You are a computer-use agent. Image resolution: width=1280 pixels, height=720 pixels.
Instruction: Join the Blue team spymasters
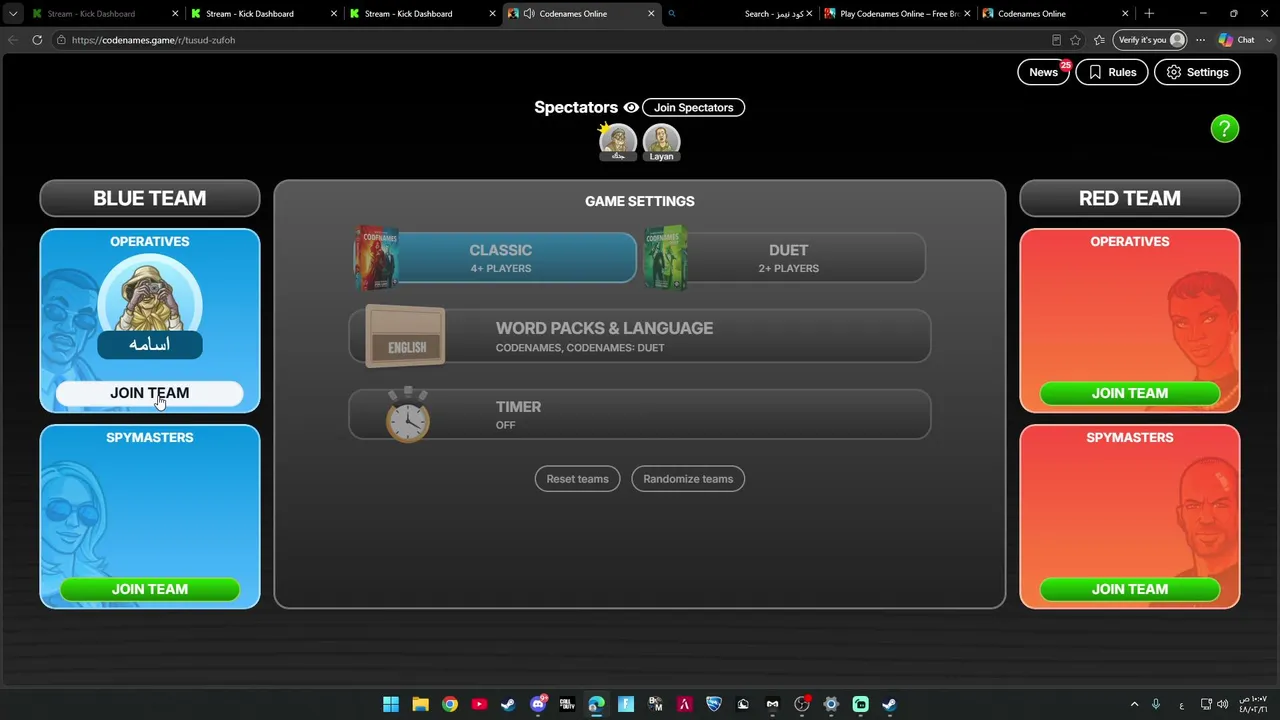click(150, 590)
